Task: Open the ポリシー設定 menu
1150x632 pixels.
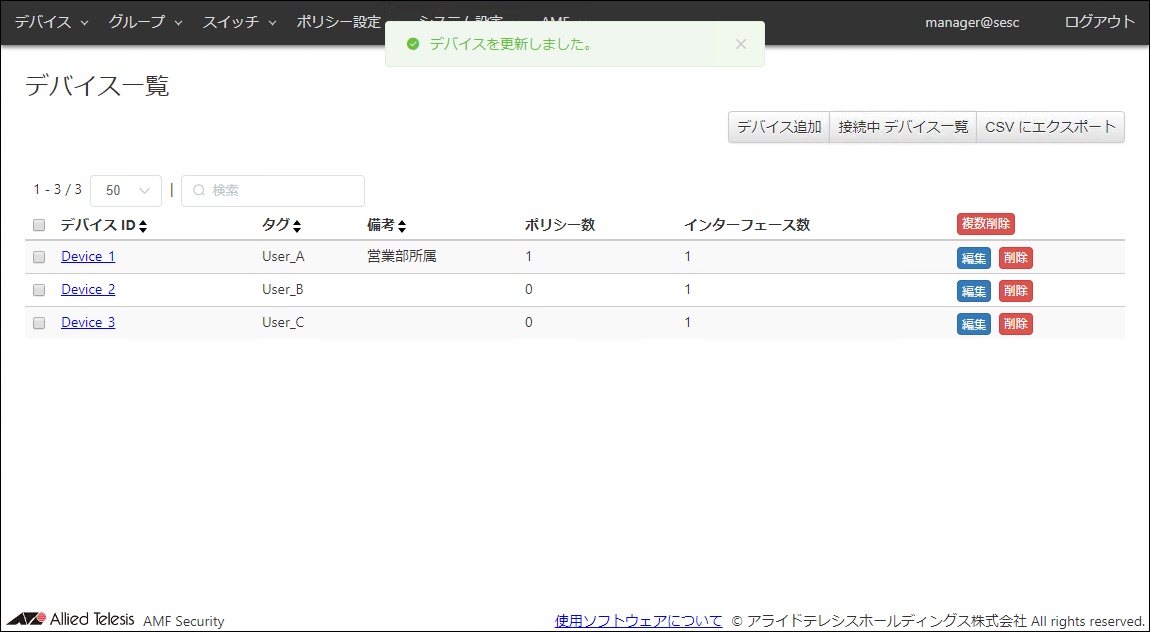Action: pos(340,22)
